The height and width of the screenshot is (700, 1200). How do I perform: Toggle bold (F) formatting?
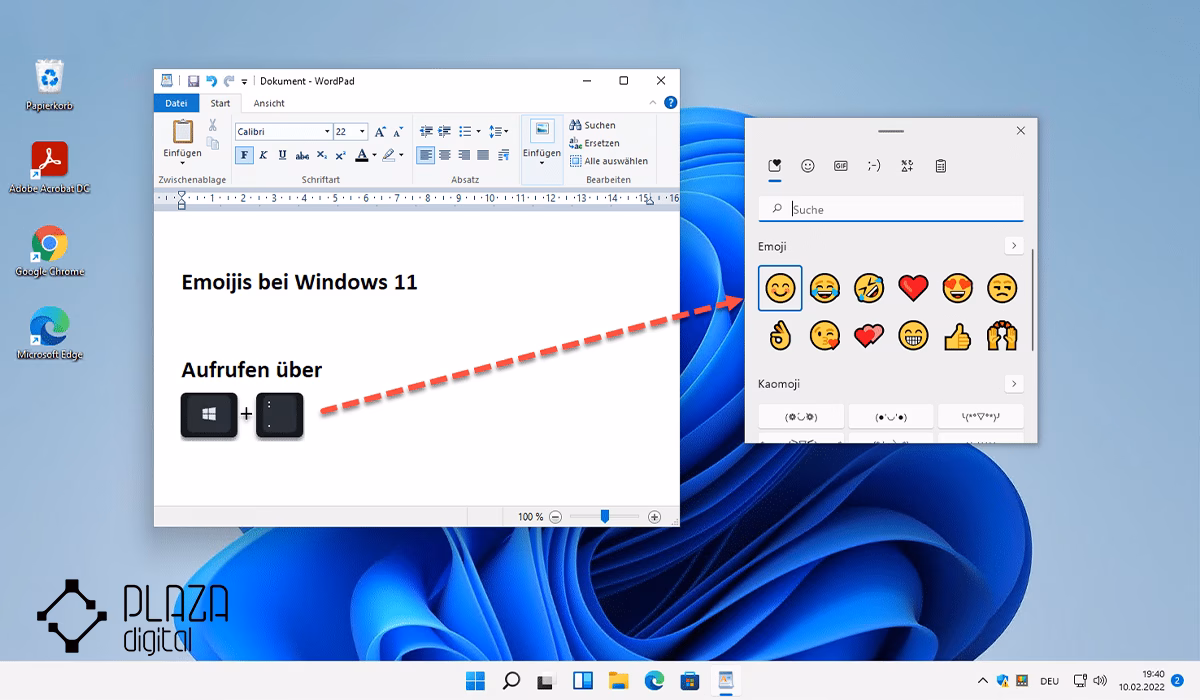(x=244, y=155)
